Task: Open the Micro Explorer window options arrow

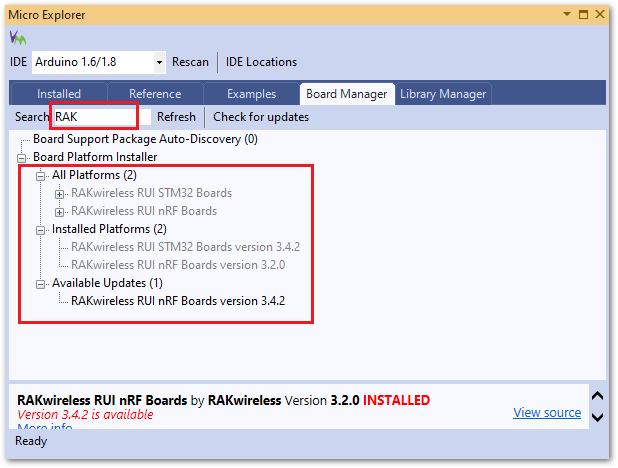Action: click(567, 14)
